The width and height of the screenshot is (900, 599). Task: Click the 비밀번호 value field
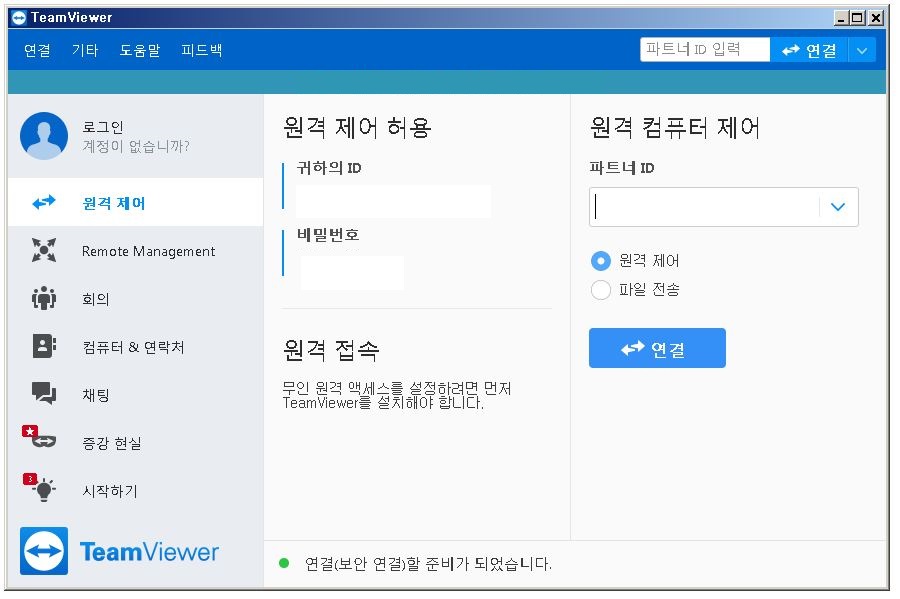pyautogui.click(x=352, y=273)
